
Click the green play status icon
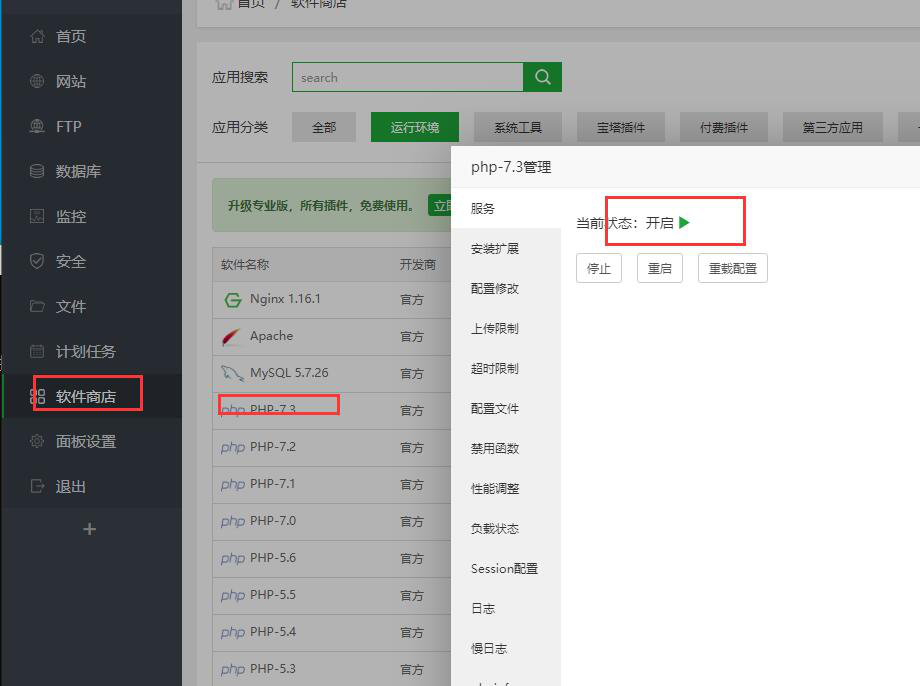pyautogui.click(x=684, y=223)
